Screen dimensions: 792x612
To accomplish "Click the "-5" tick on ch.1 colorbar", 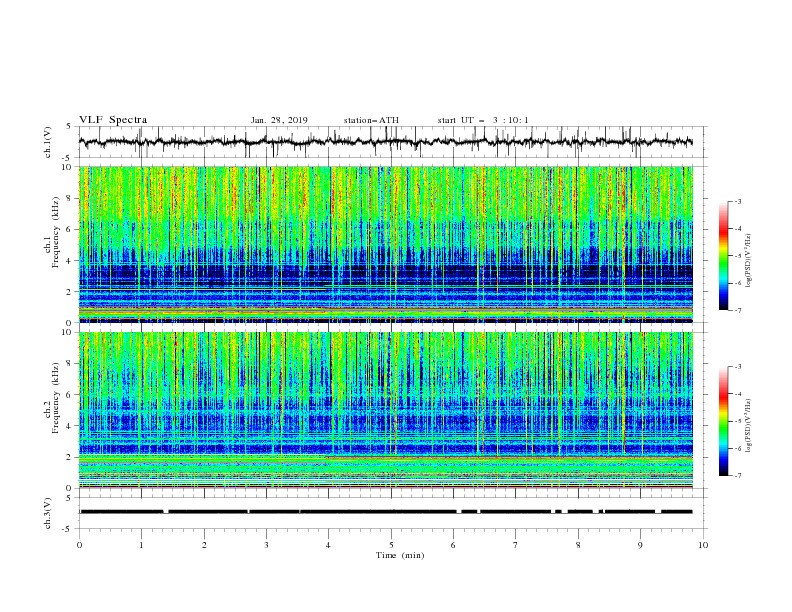I will point(737,256).
